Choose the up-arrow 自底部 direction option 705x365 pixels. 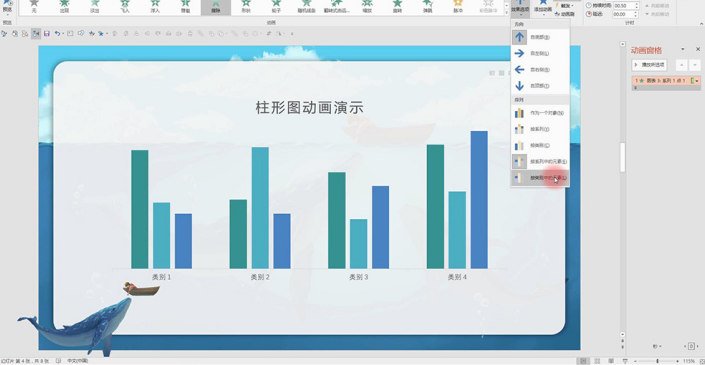[x=540, y=37]
